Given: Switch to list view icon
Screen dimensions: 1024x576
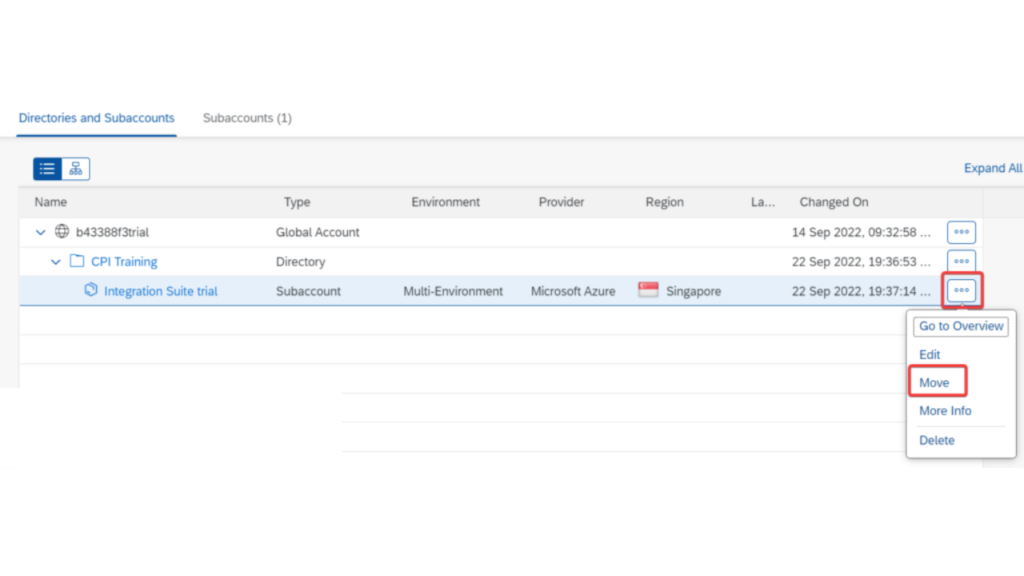Looking at the screenshot, I should (47, 169).
